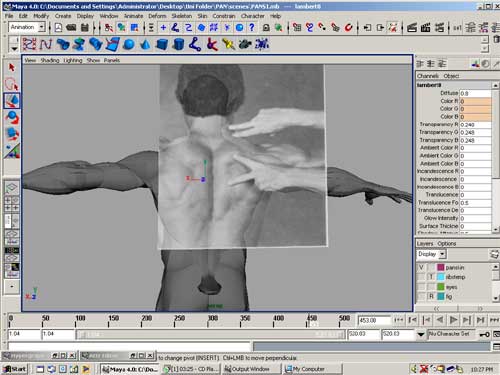The height and width of the screenshot is (375, 500).
Task: Click the Diffuse value field 0.8
Action: pos(475,93)
